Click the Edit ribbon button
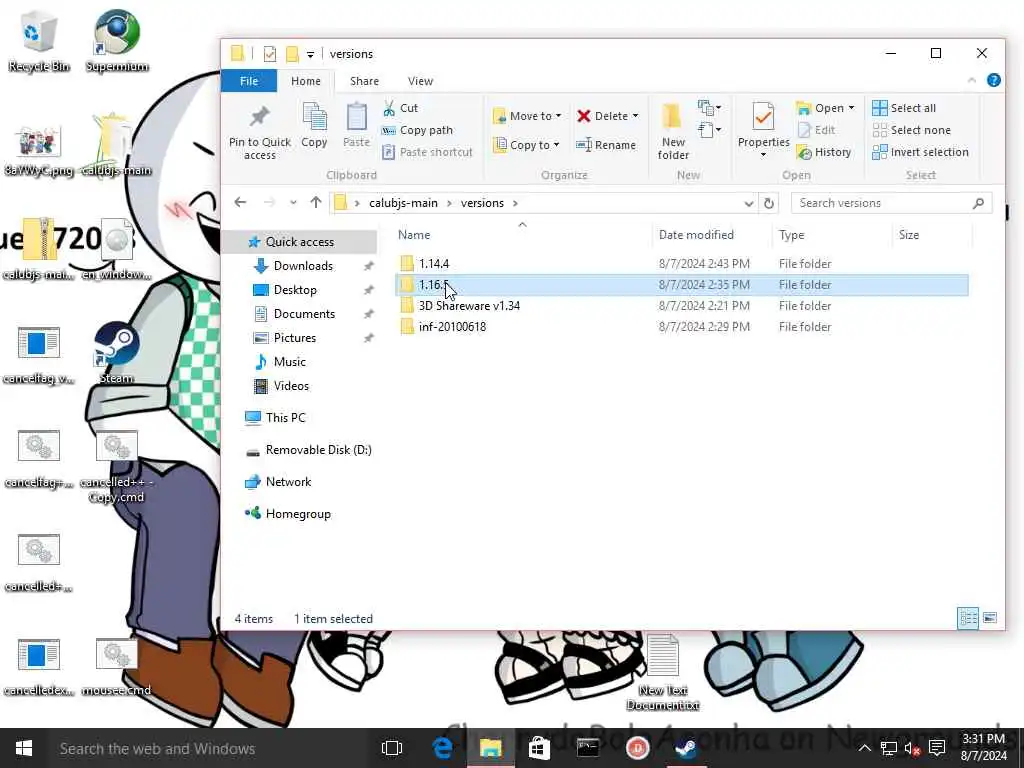This screenshot has height=768, width=1024. (x=816, y=130)
